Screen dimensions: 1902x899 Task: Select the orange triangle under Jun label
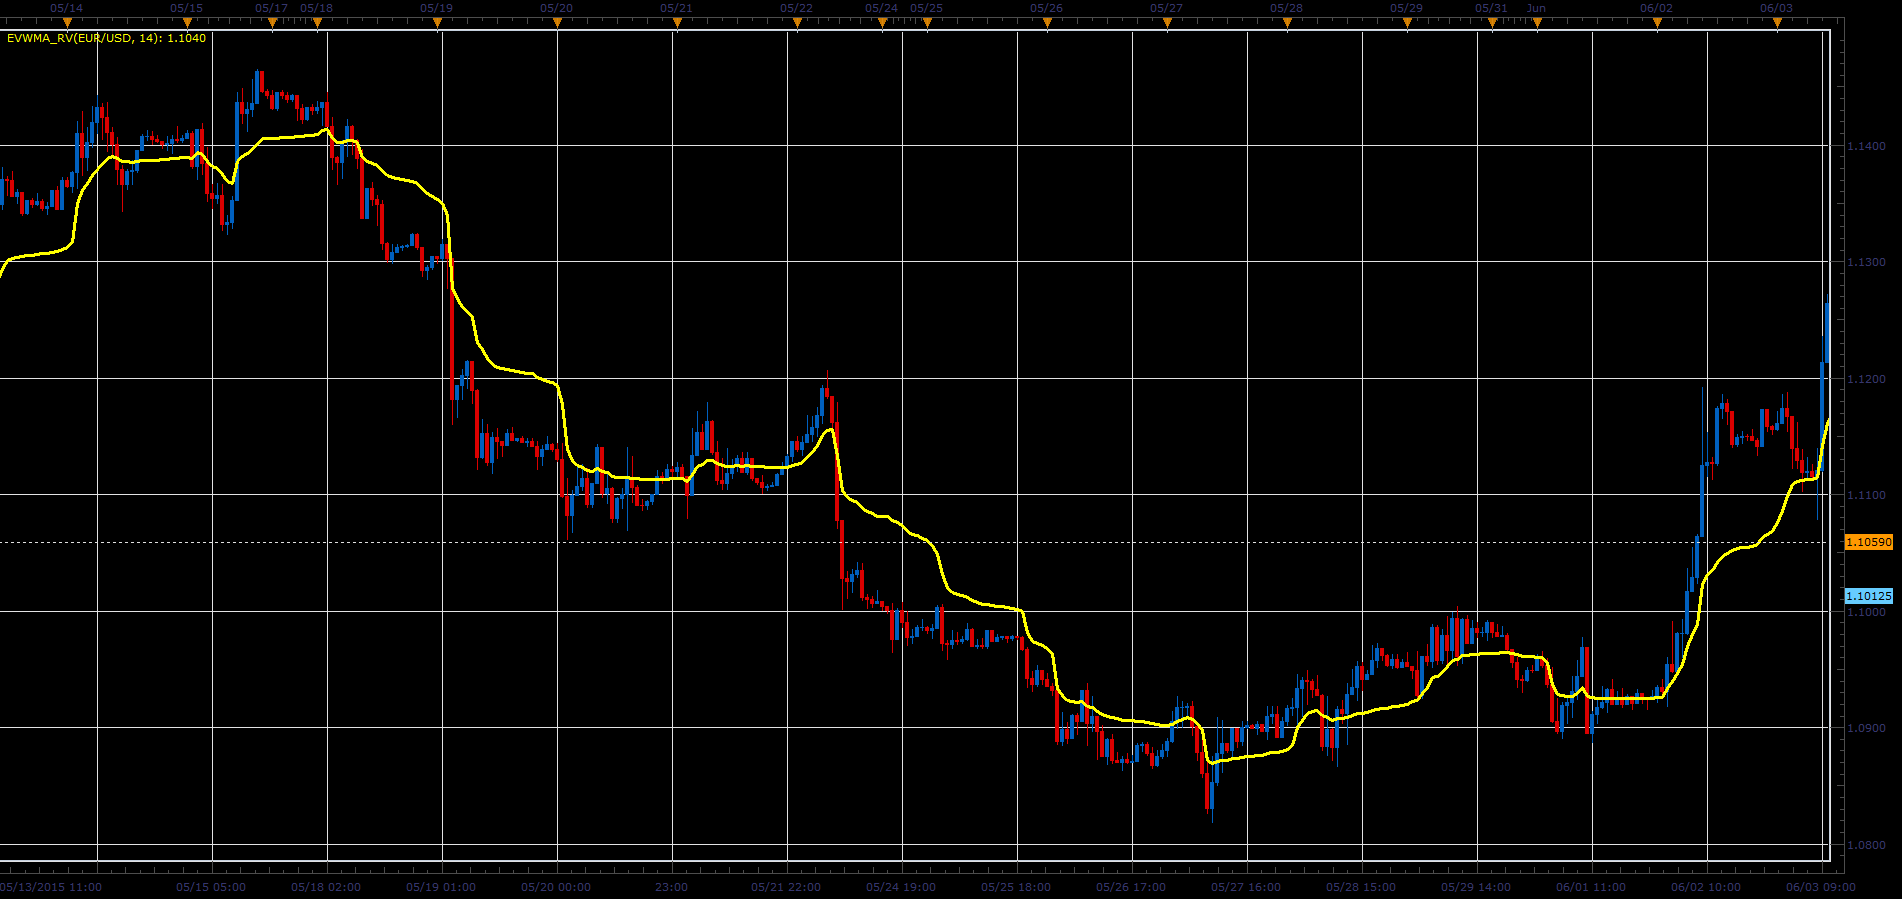click(1537, 23)
